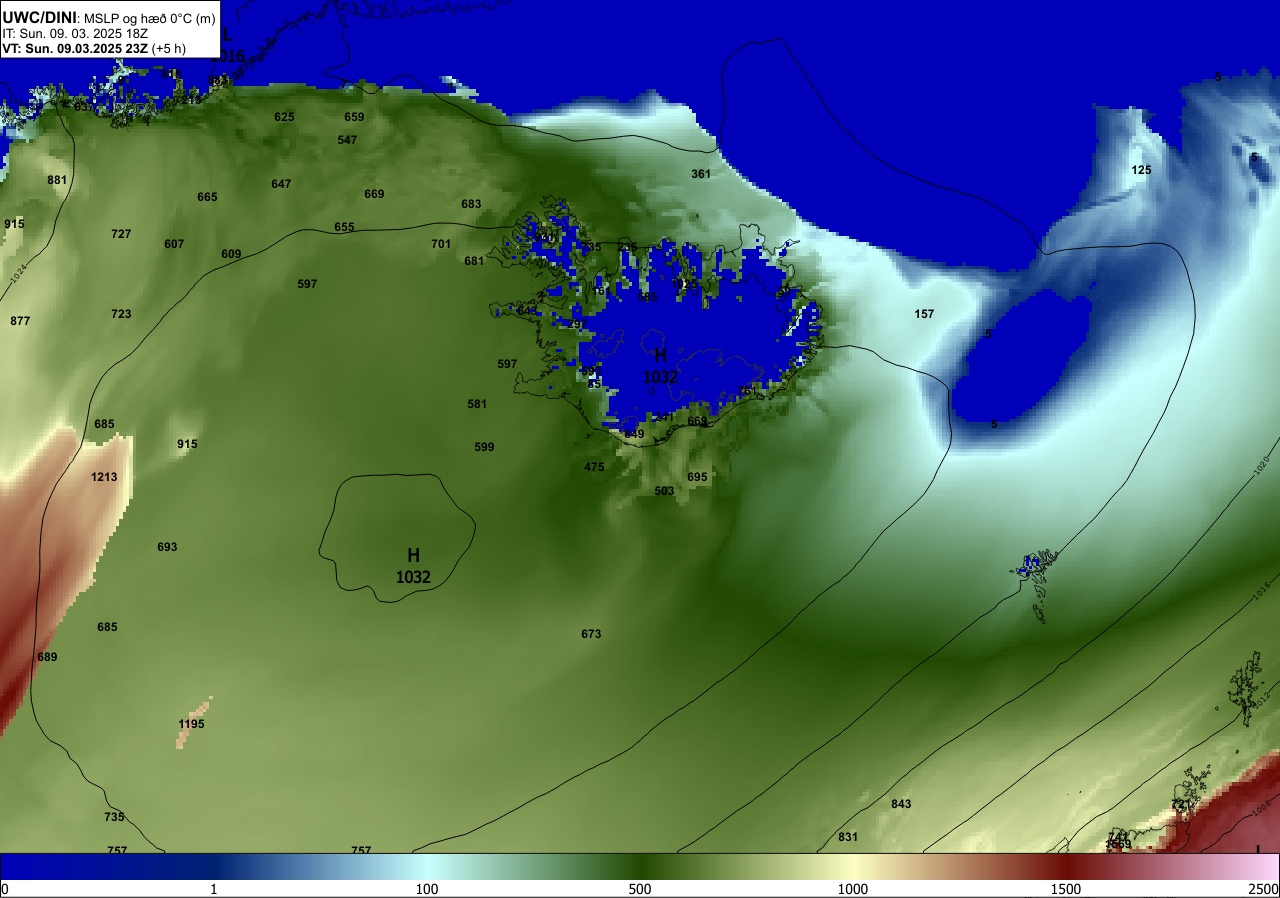Click the 735 height value
Image resolution: width=1280 pixels, height=898 pixels.
(114, 817)
